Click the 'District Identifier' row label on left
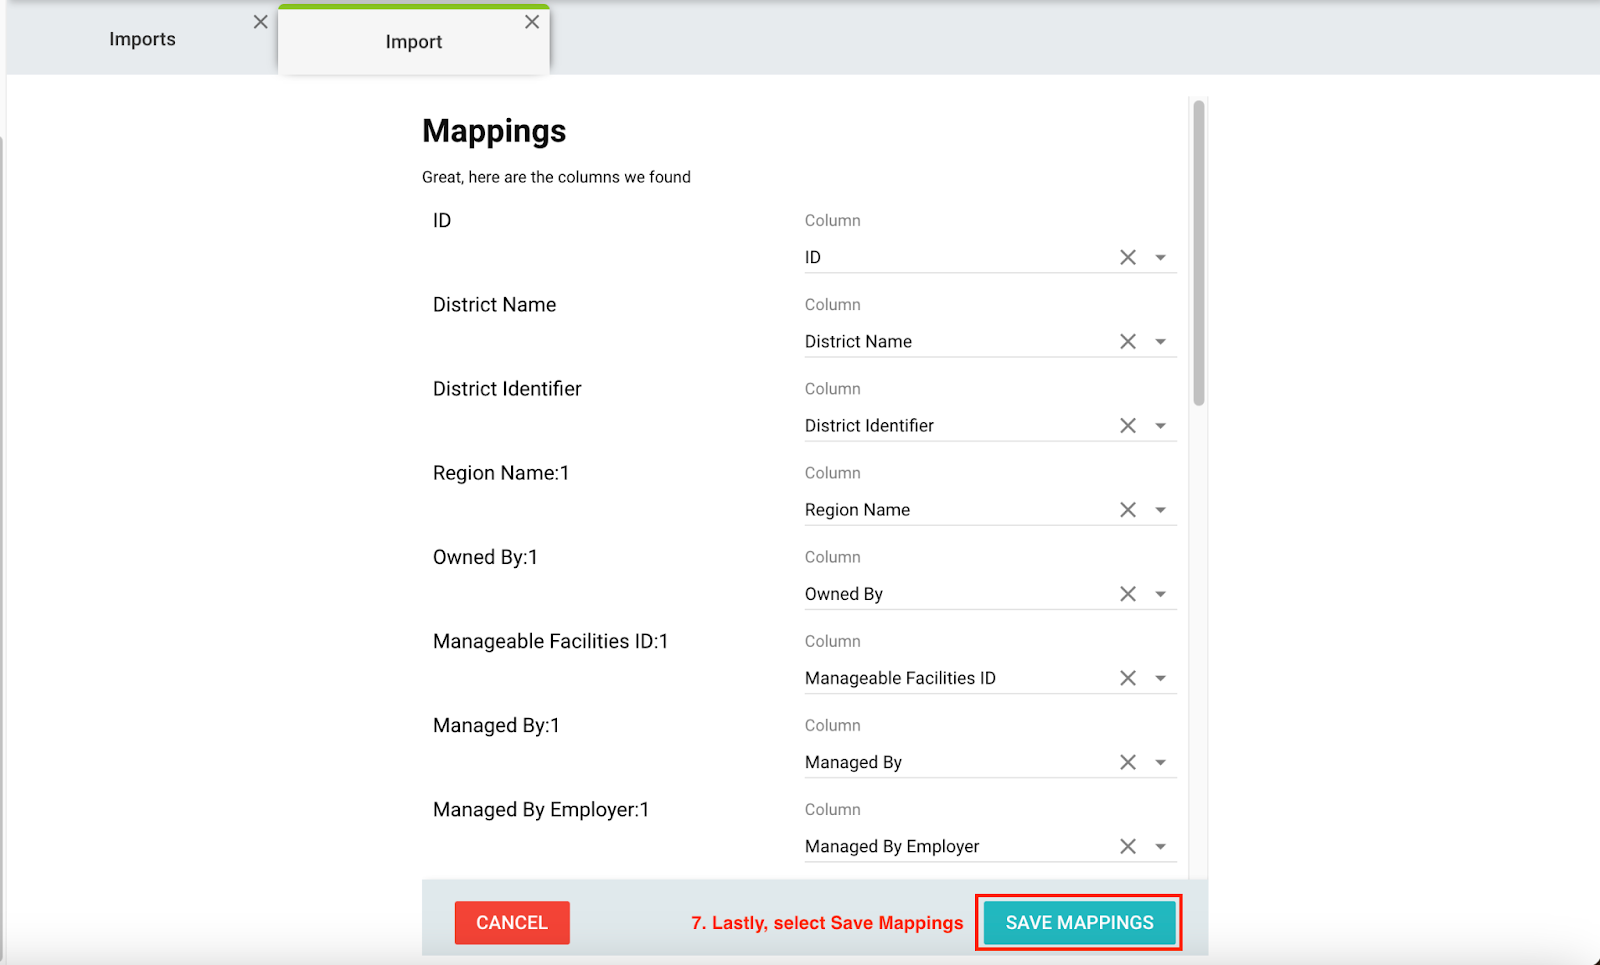The height and width of the screenshot is (965, 1600). tap(507, 389)
